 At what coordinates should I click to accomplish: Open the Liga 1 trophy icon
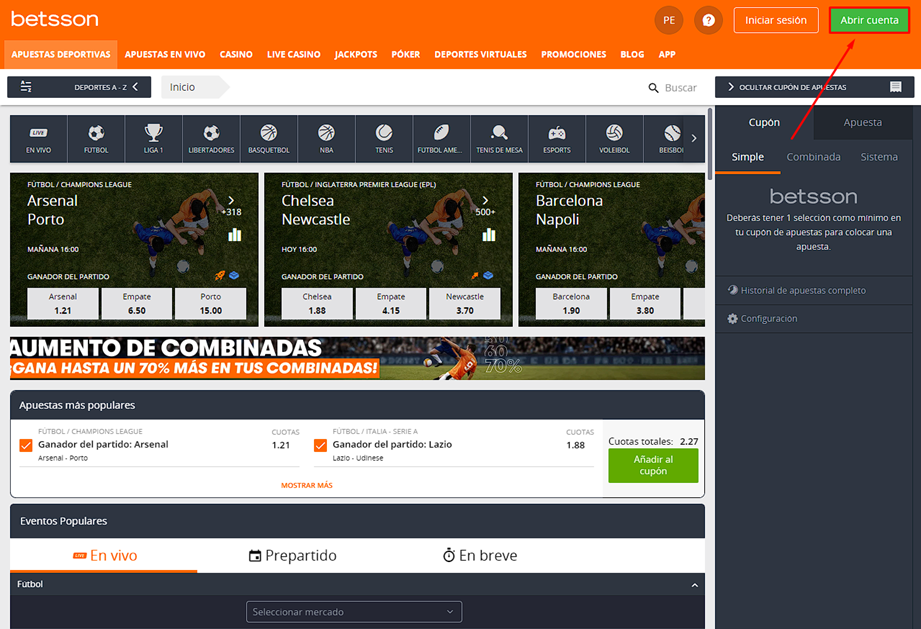pos(153,138)
